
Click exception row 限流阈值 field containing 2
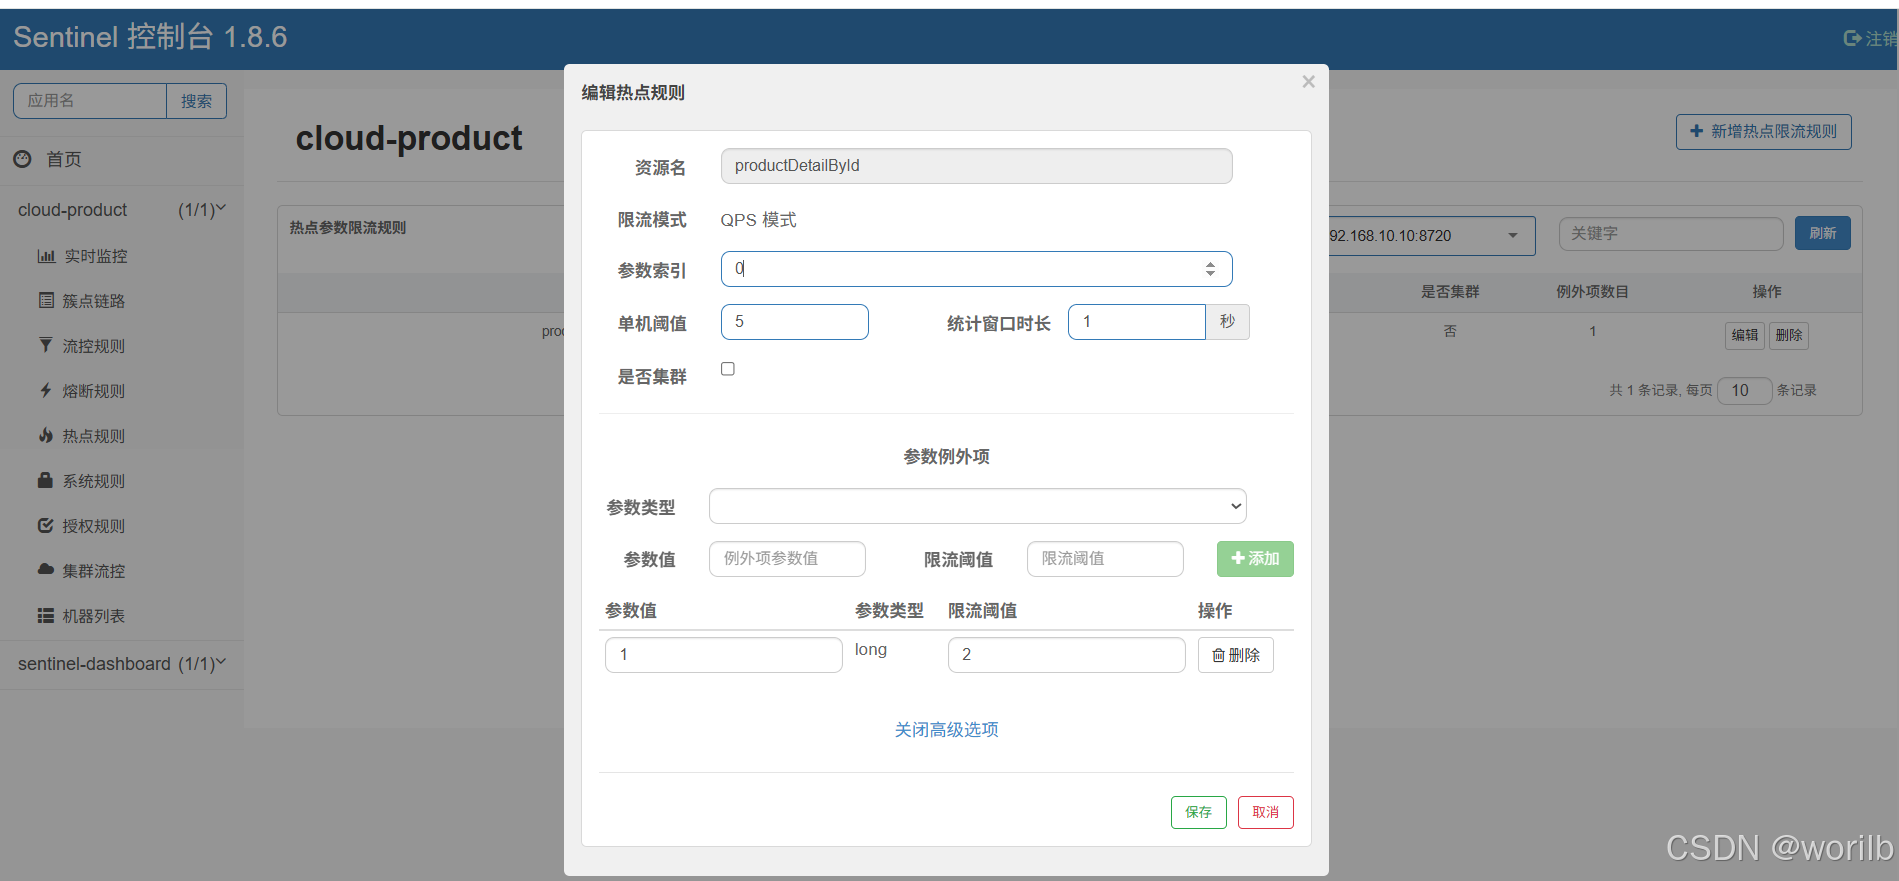(1066, 655)
